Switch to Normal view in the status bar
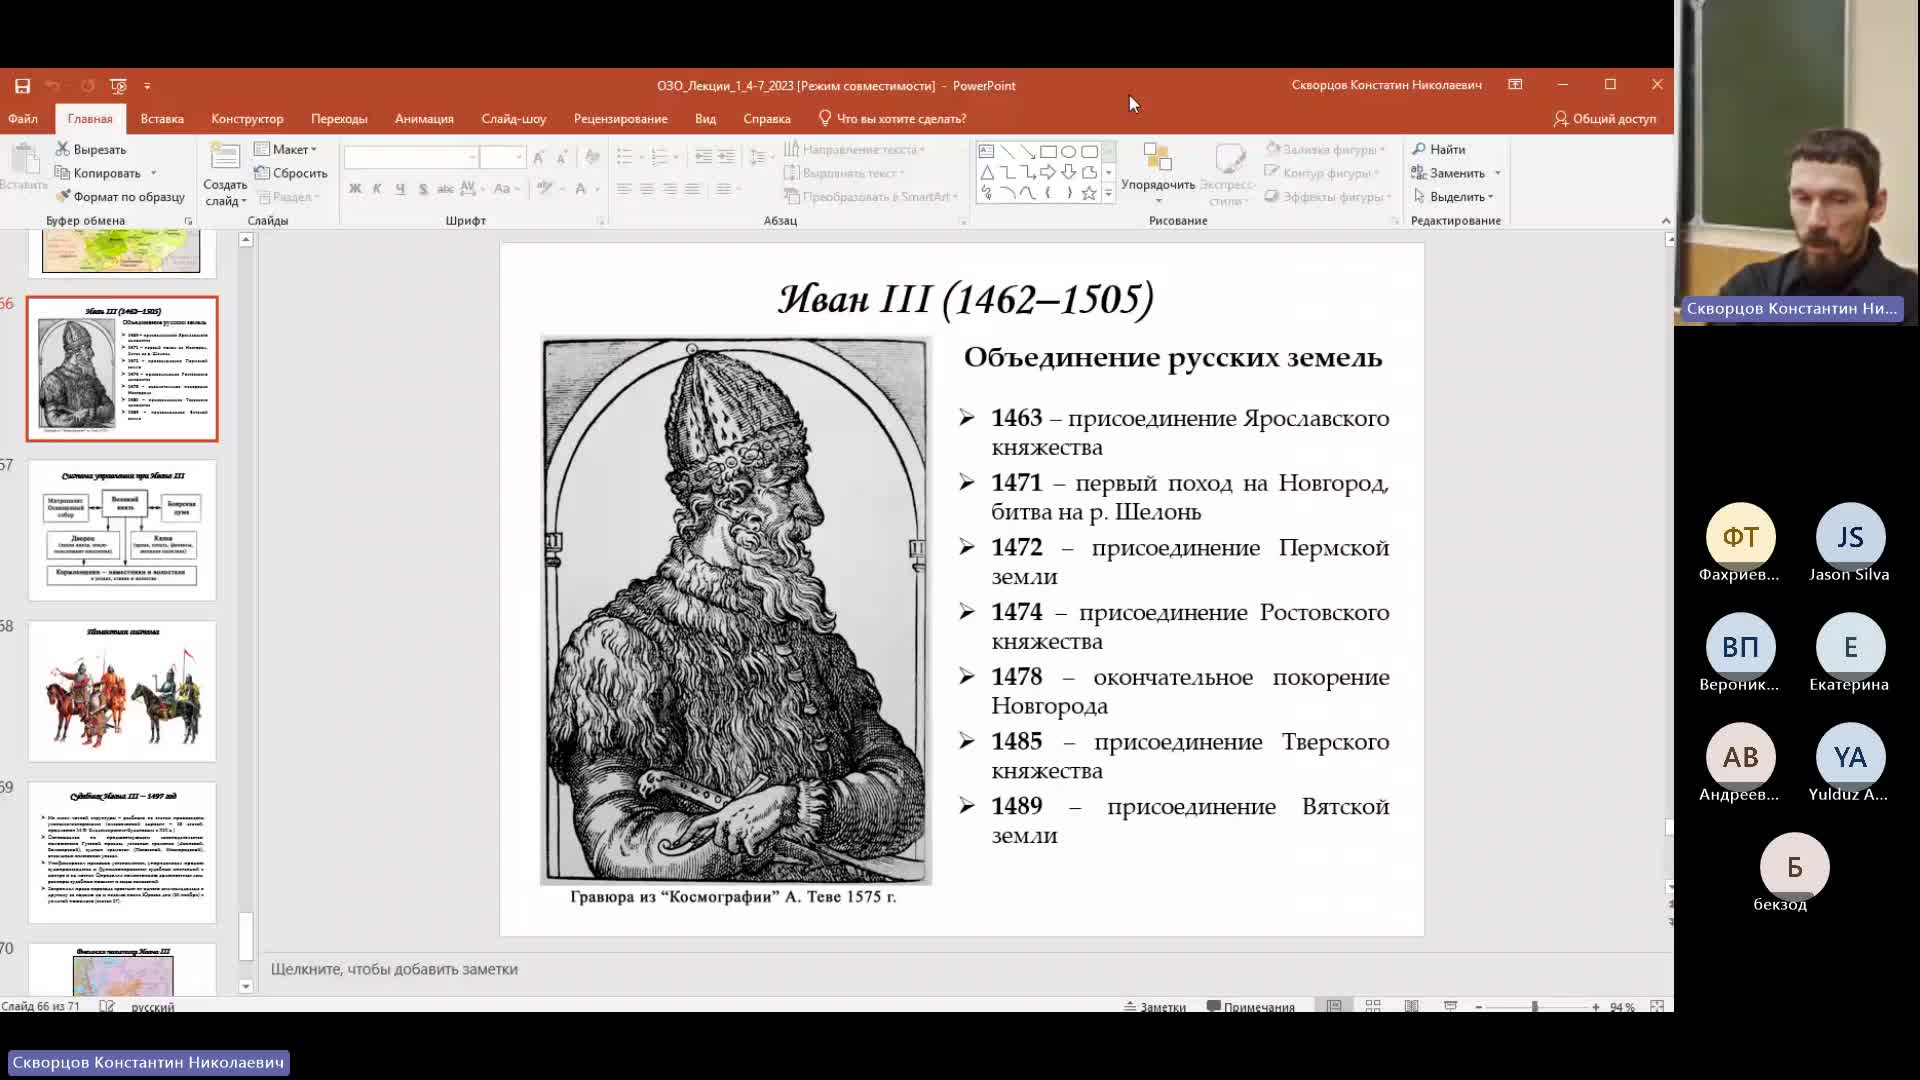The image size is (1920, 1080). tap(1334, 1006)
